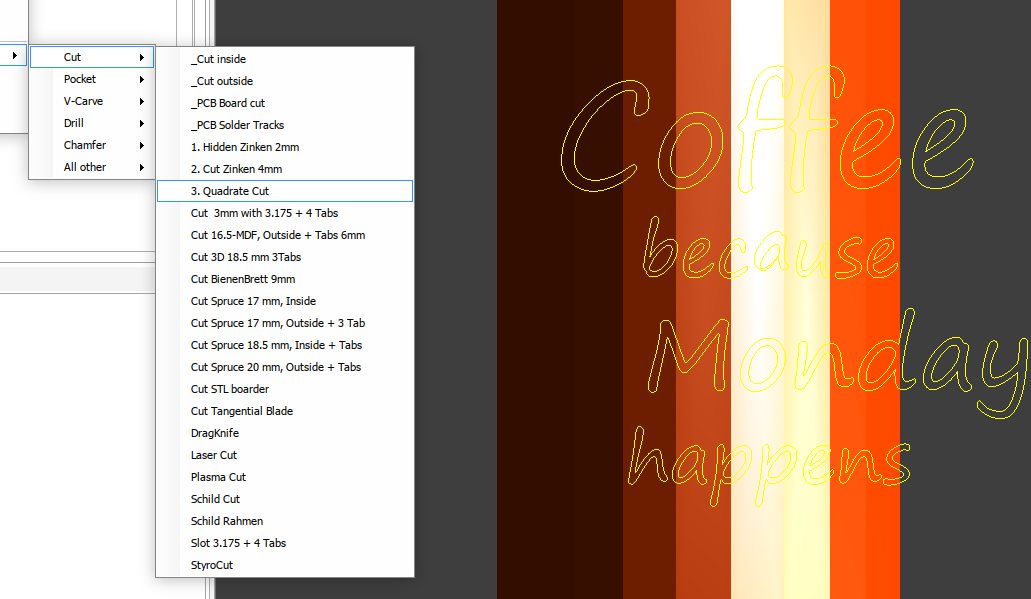Image resolution: width=1031 pixels, height=599 pixels.
Task: Expand the arrow next to Pocket
Action: pyautogui.click(x=141, y=80)
